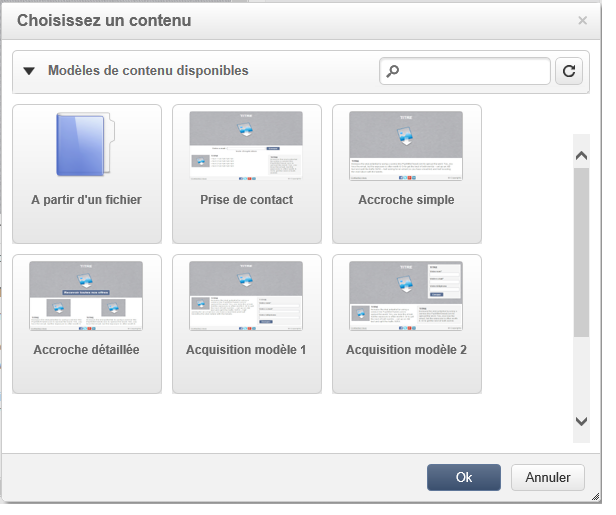Viewport: 616px width, 515px height.
Task: Click the scroll down chevron arrow
Action: (x=581, y=421)
